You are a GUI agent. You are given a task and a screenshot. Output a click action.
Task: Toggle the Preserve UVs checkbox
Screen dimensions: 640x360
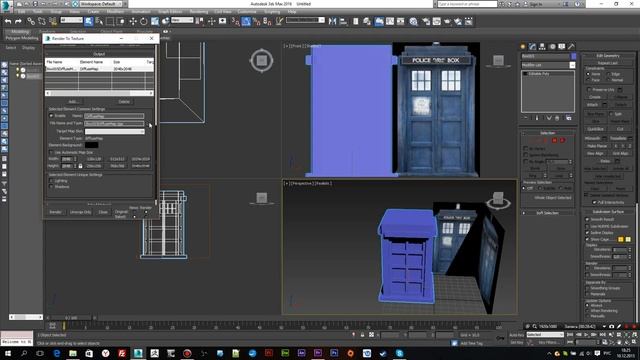[x=589, y=89]
